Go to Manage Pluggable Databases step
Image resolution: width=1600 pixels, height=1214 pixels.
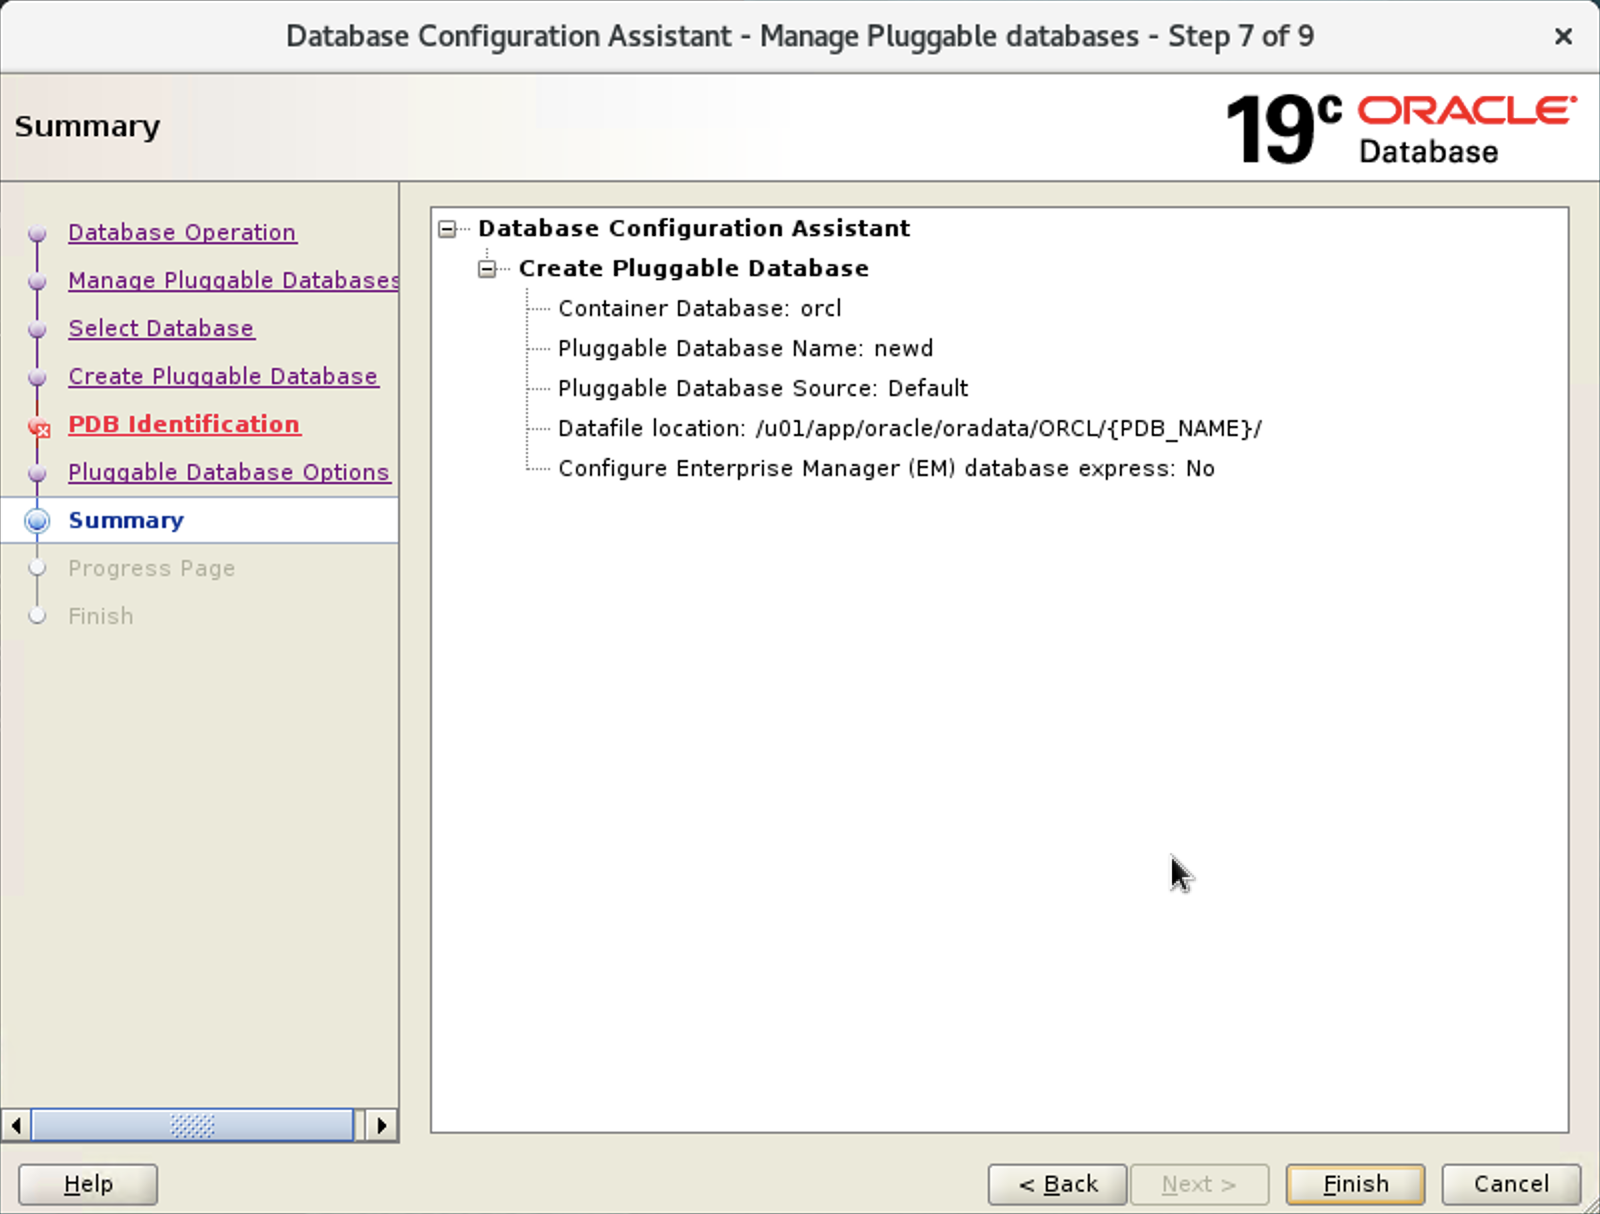pyautogui.click(x=234, y=280)
